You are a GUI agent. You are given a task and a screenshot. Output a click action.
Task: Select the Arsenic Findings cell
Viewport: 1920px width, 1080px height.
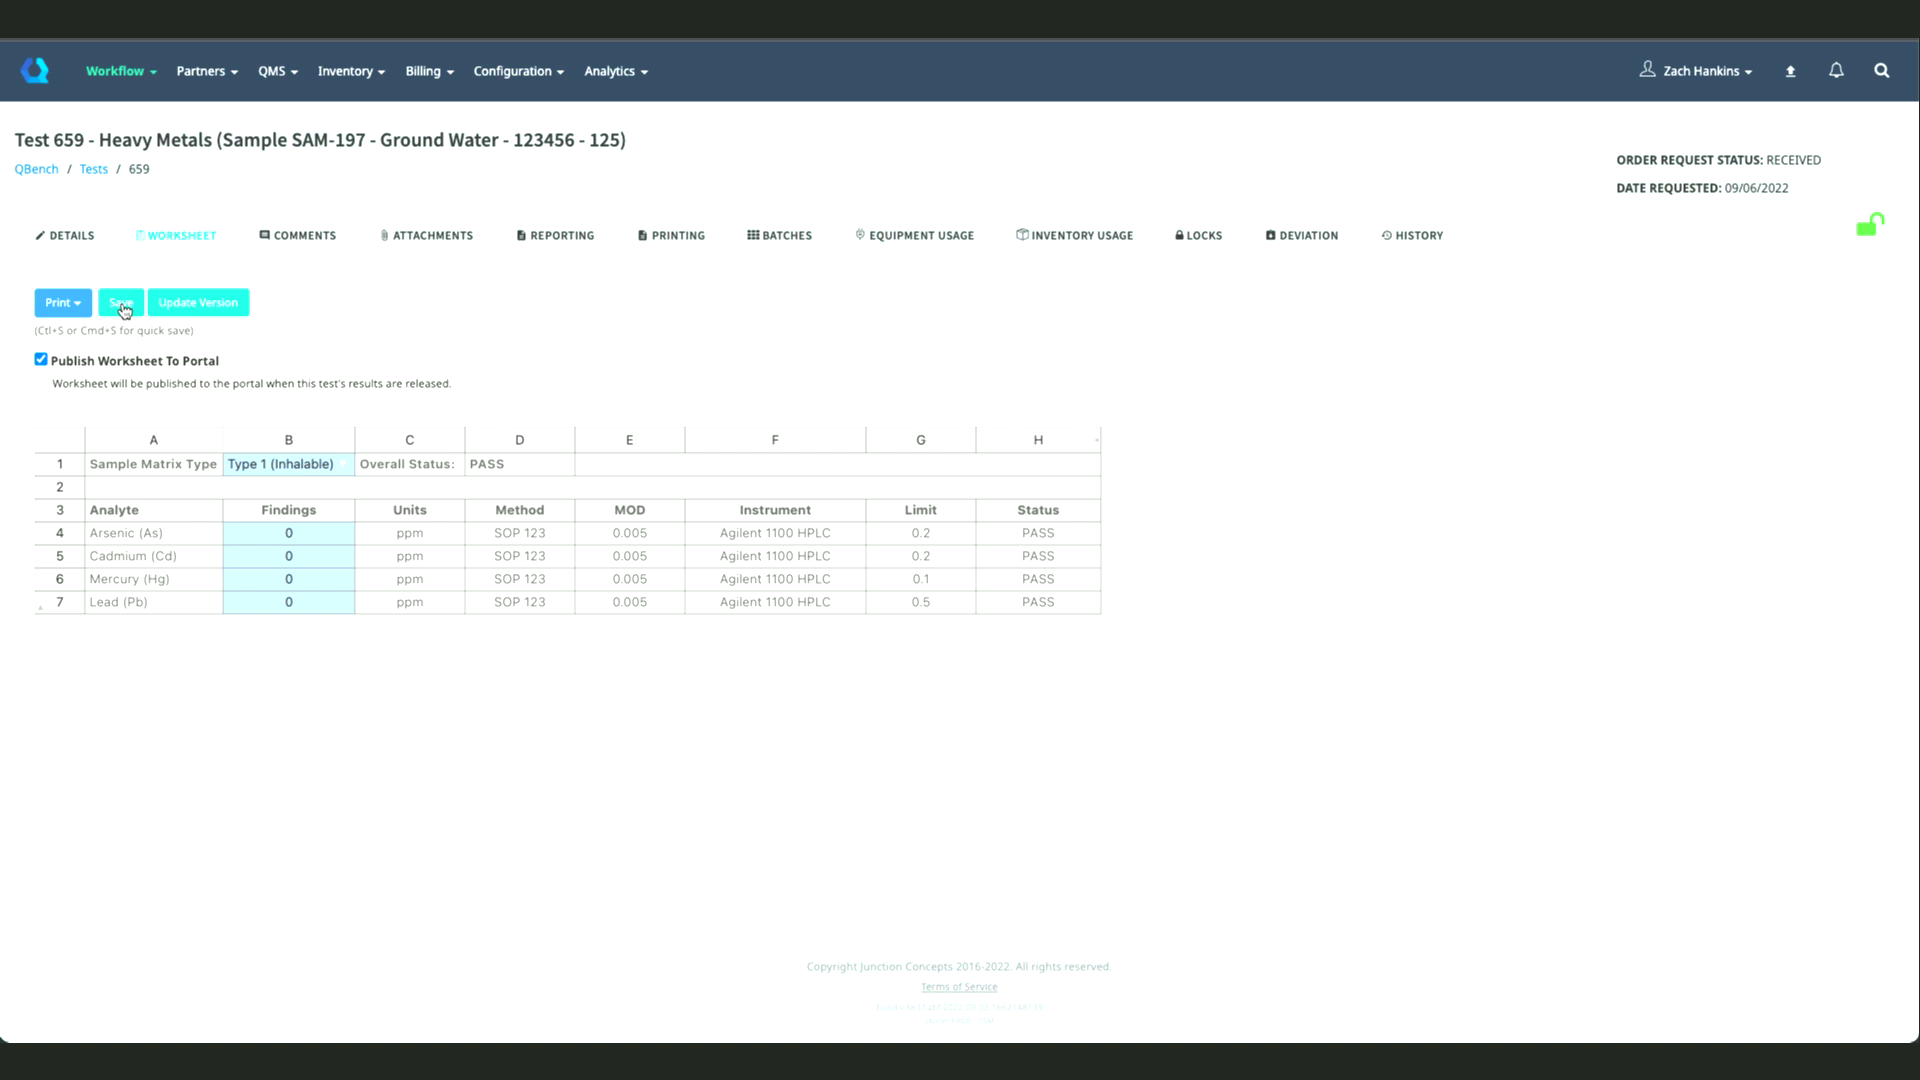(288, 533)
